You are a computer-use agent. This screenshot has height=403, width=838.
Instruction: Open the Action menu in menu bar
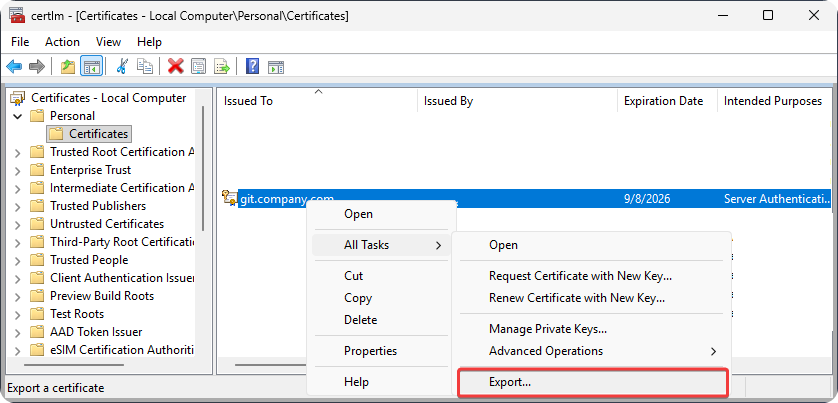[x=62, y=42]
